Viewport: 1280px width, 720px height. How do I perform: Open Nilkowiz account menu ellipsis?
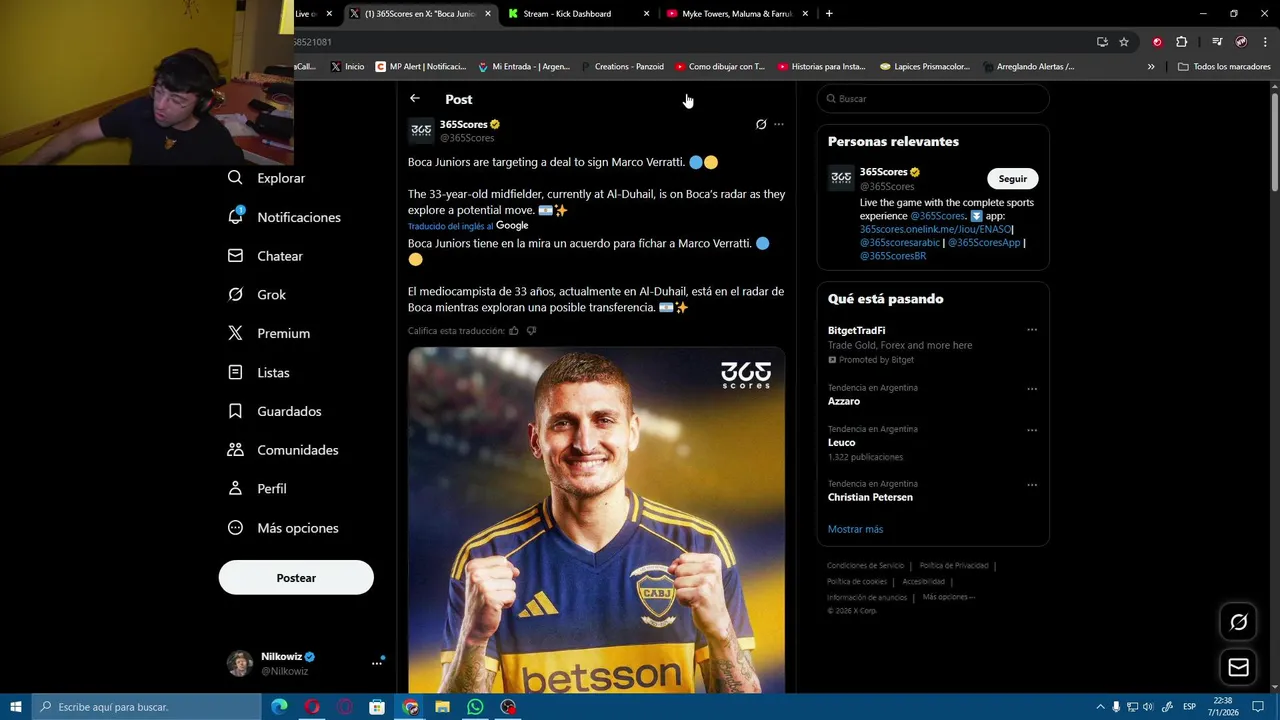(377, 663)
